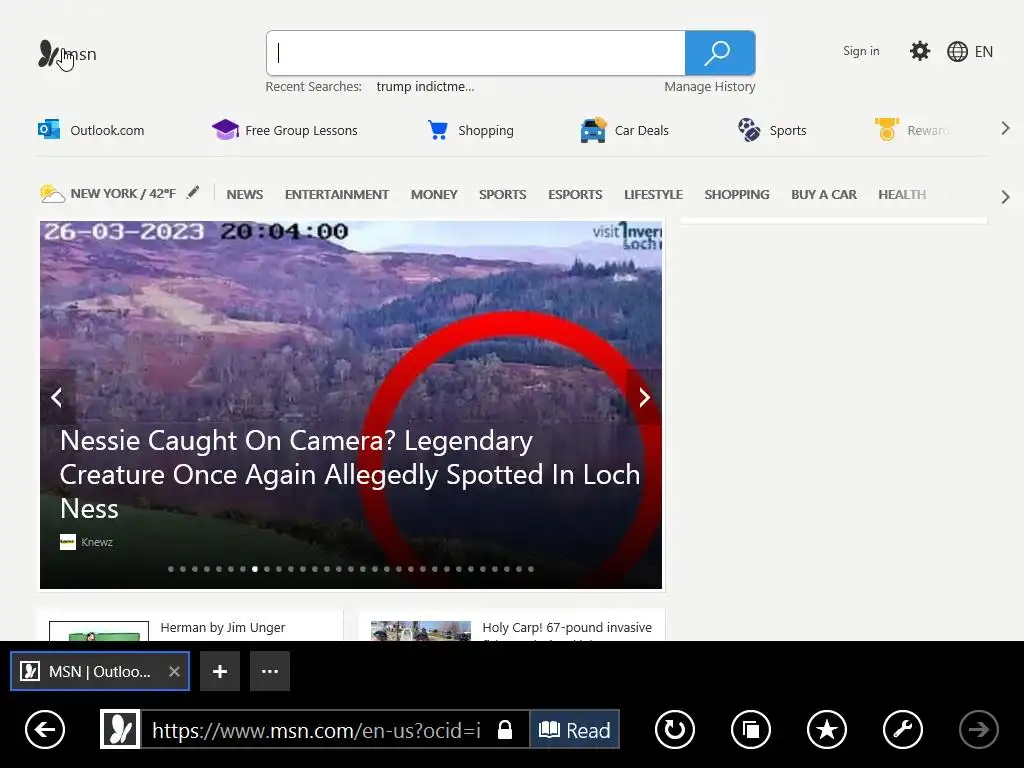Open 'Herman by Jim Unger' article
The image size is (1024, 768).
click(x=223, y=628)
